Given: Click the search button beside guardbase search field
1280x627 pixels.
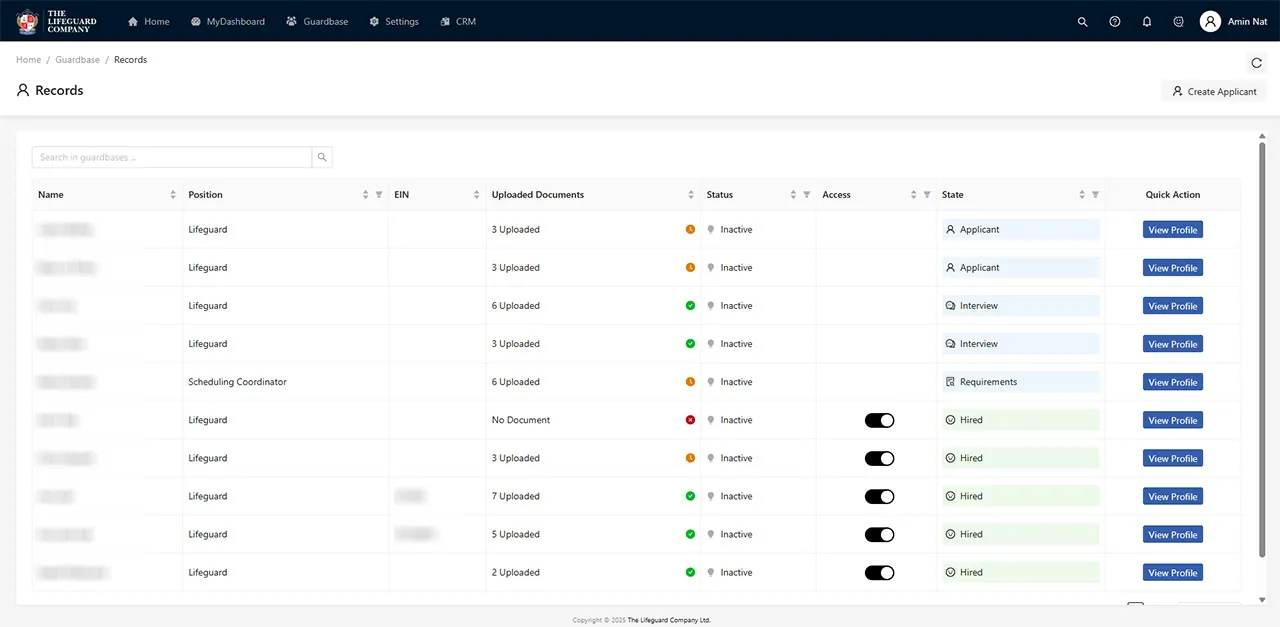Looking at the screenshot, I should [322, 157].
